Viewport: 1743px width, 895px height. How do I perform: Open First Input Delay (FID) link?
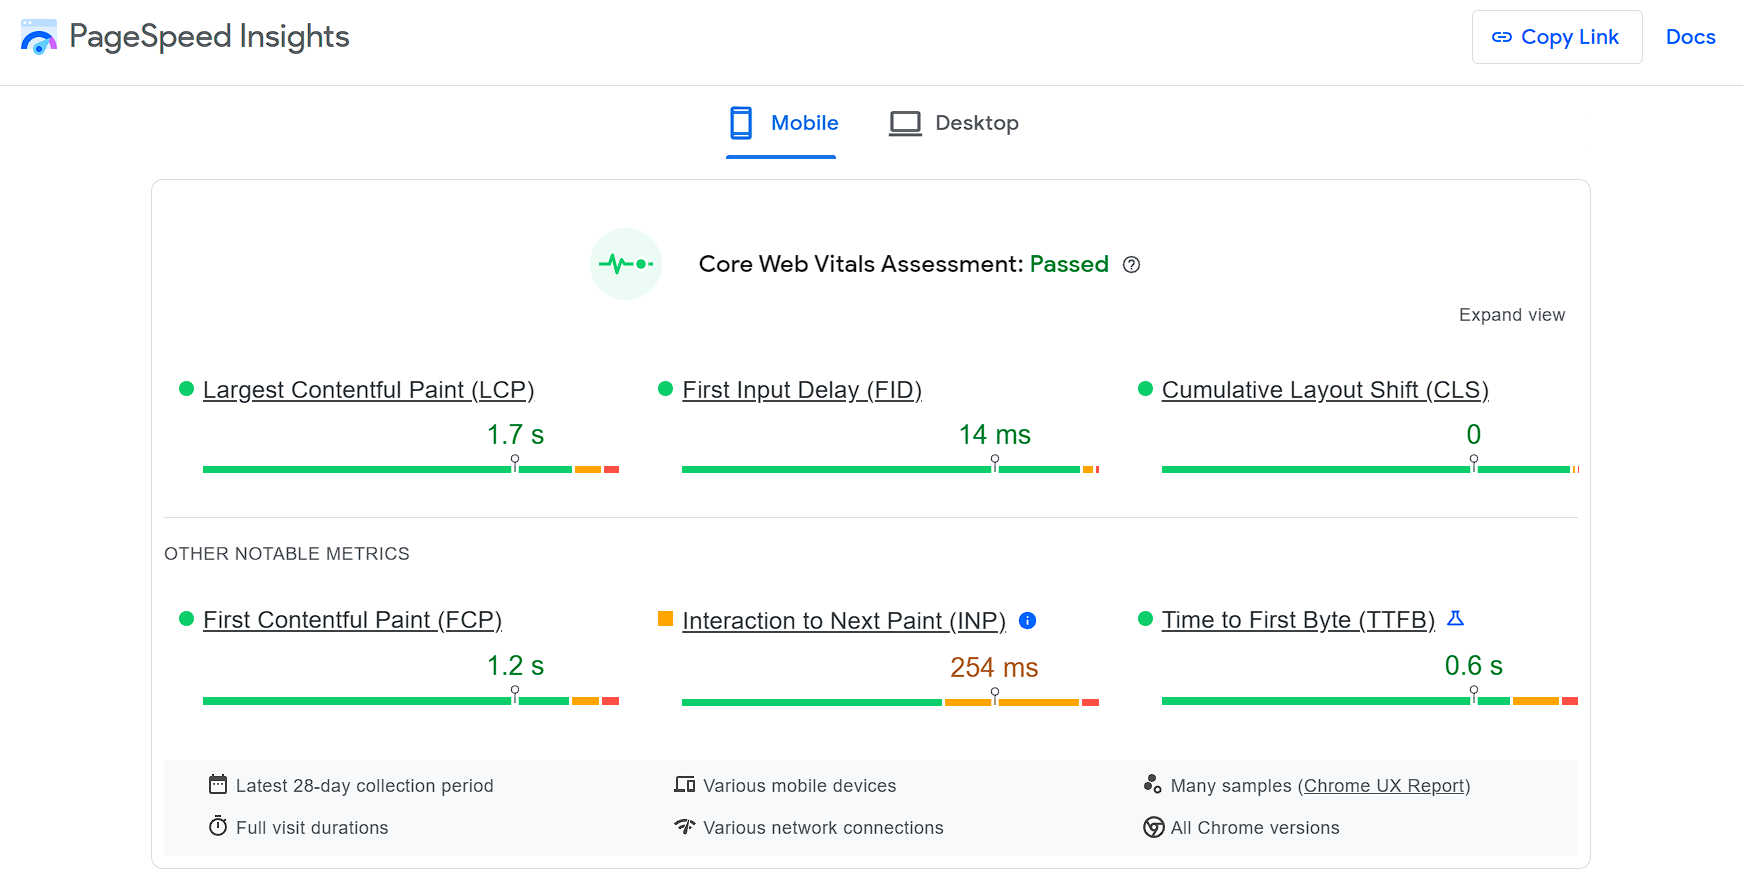(802, 390)
